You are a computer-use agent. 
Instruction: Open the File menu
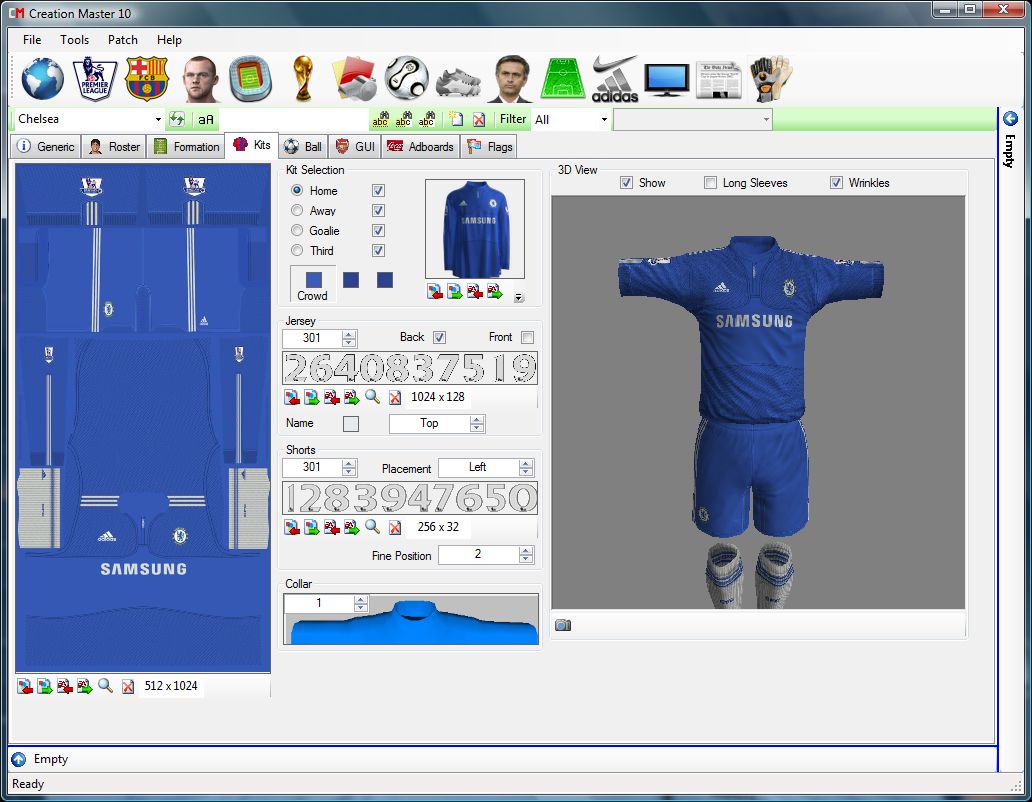(x=32, y=39)
